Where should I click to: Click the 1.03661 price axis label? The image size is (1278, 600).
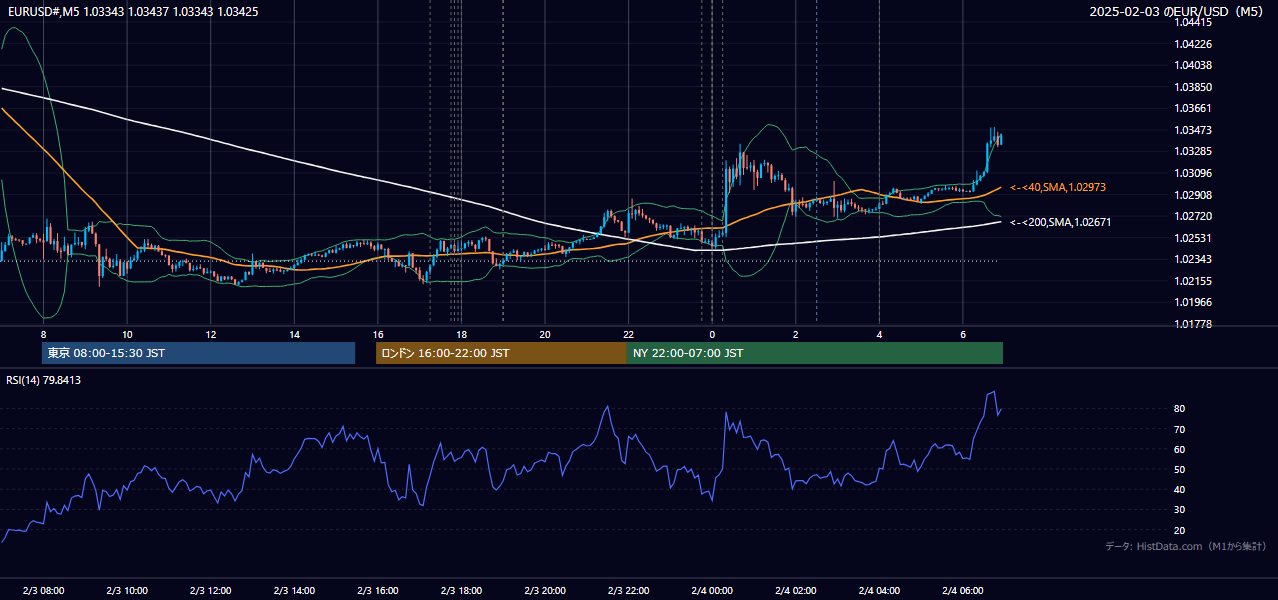[1192, 108]
